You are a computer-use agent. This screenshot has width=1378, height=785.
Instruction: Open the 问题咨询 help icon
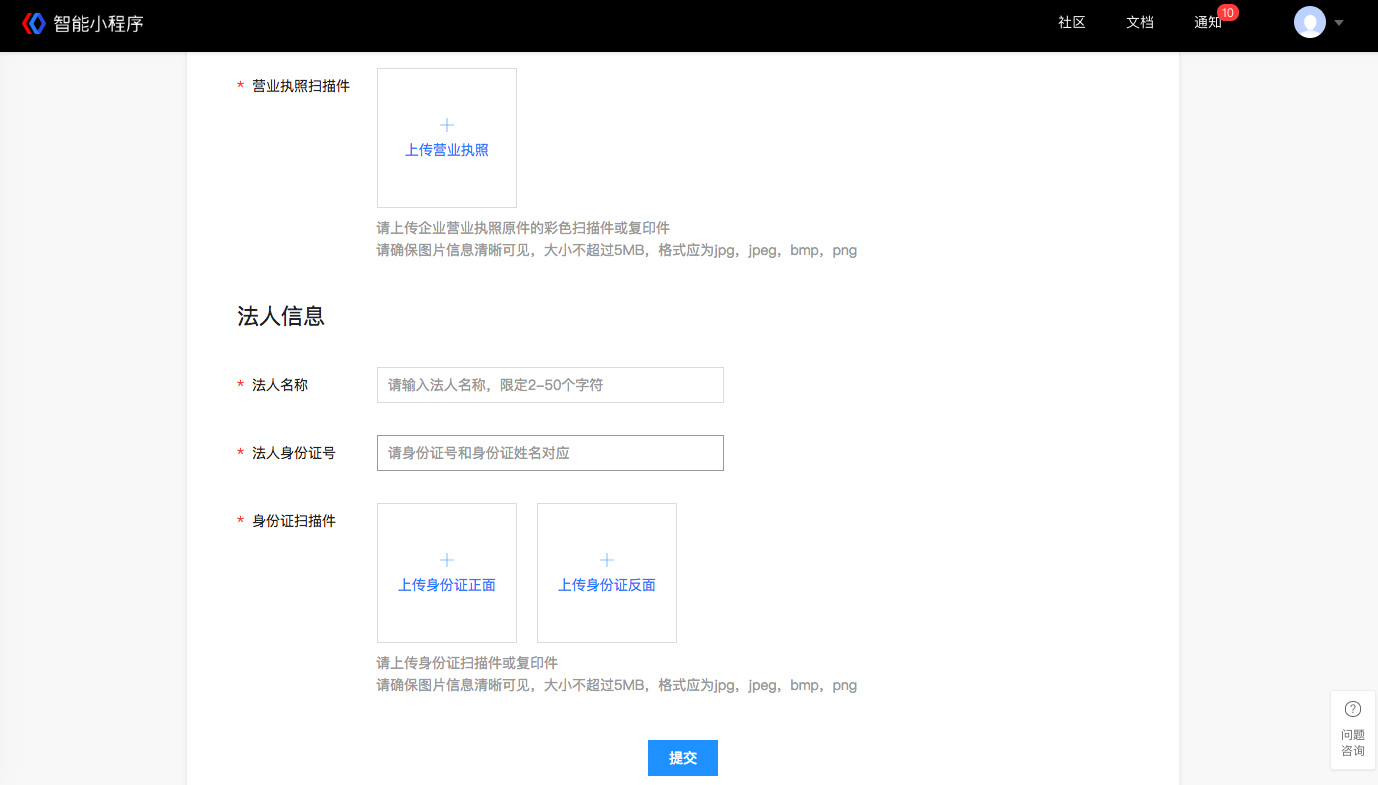1352,730
